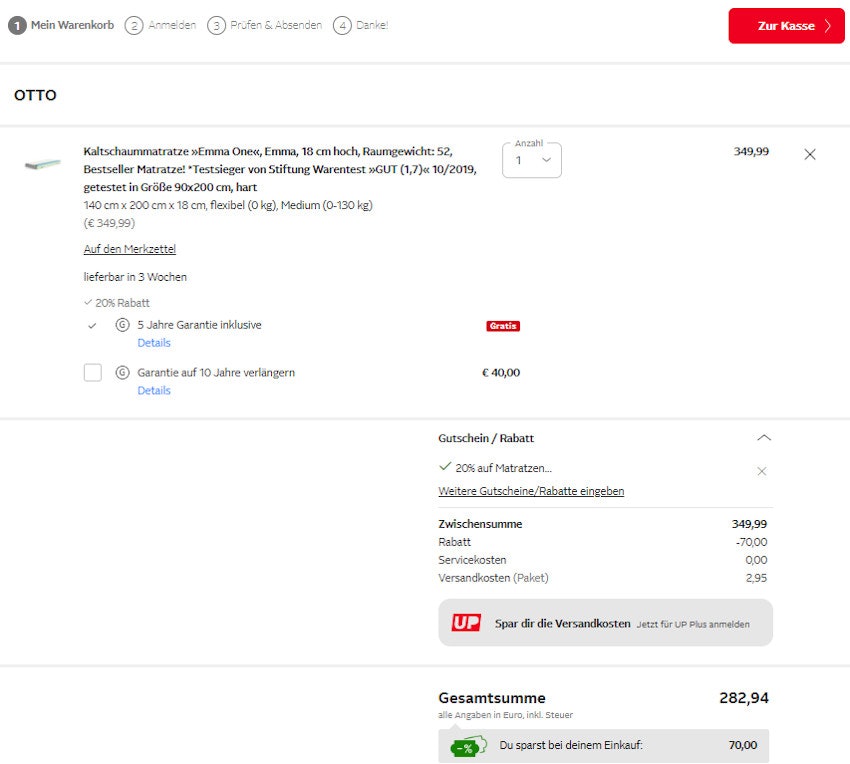Enable the 10-year warranty extension checkbox
850x764 pixels.
93,373
